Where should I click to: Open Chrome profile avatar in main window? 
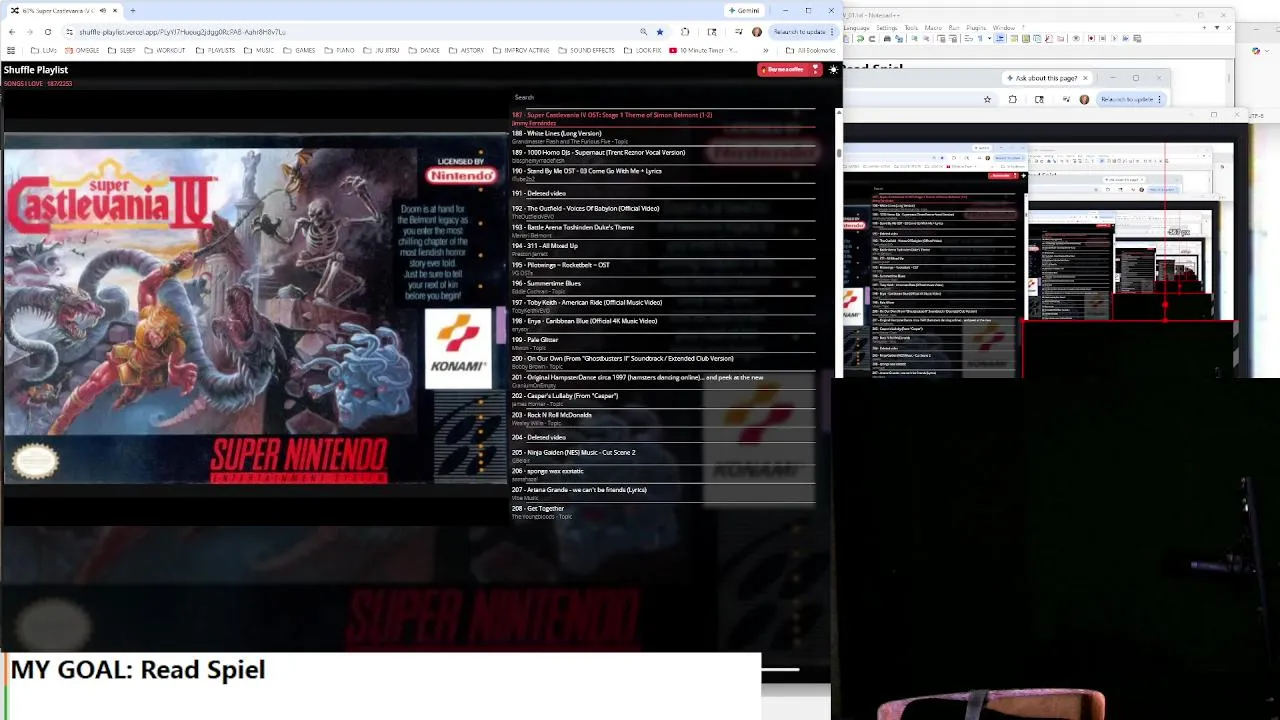click(x=757, y=32)
